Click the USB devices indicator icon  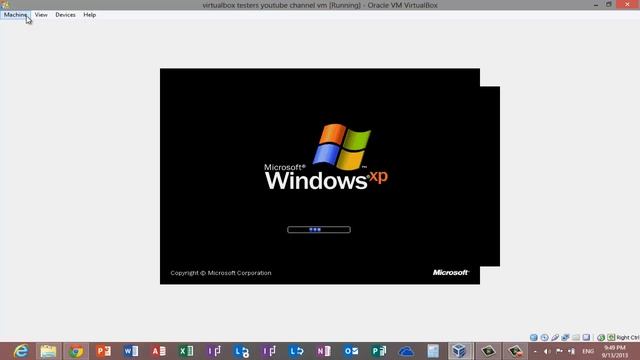[555, 338]
